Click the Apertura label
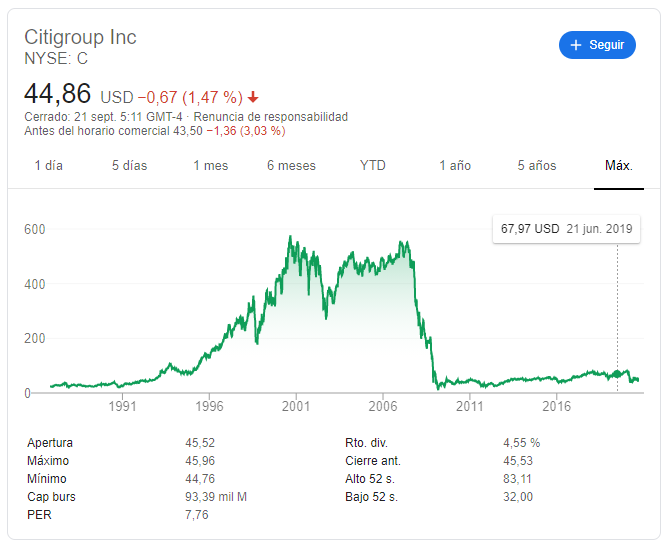 point(50,443)
